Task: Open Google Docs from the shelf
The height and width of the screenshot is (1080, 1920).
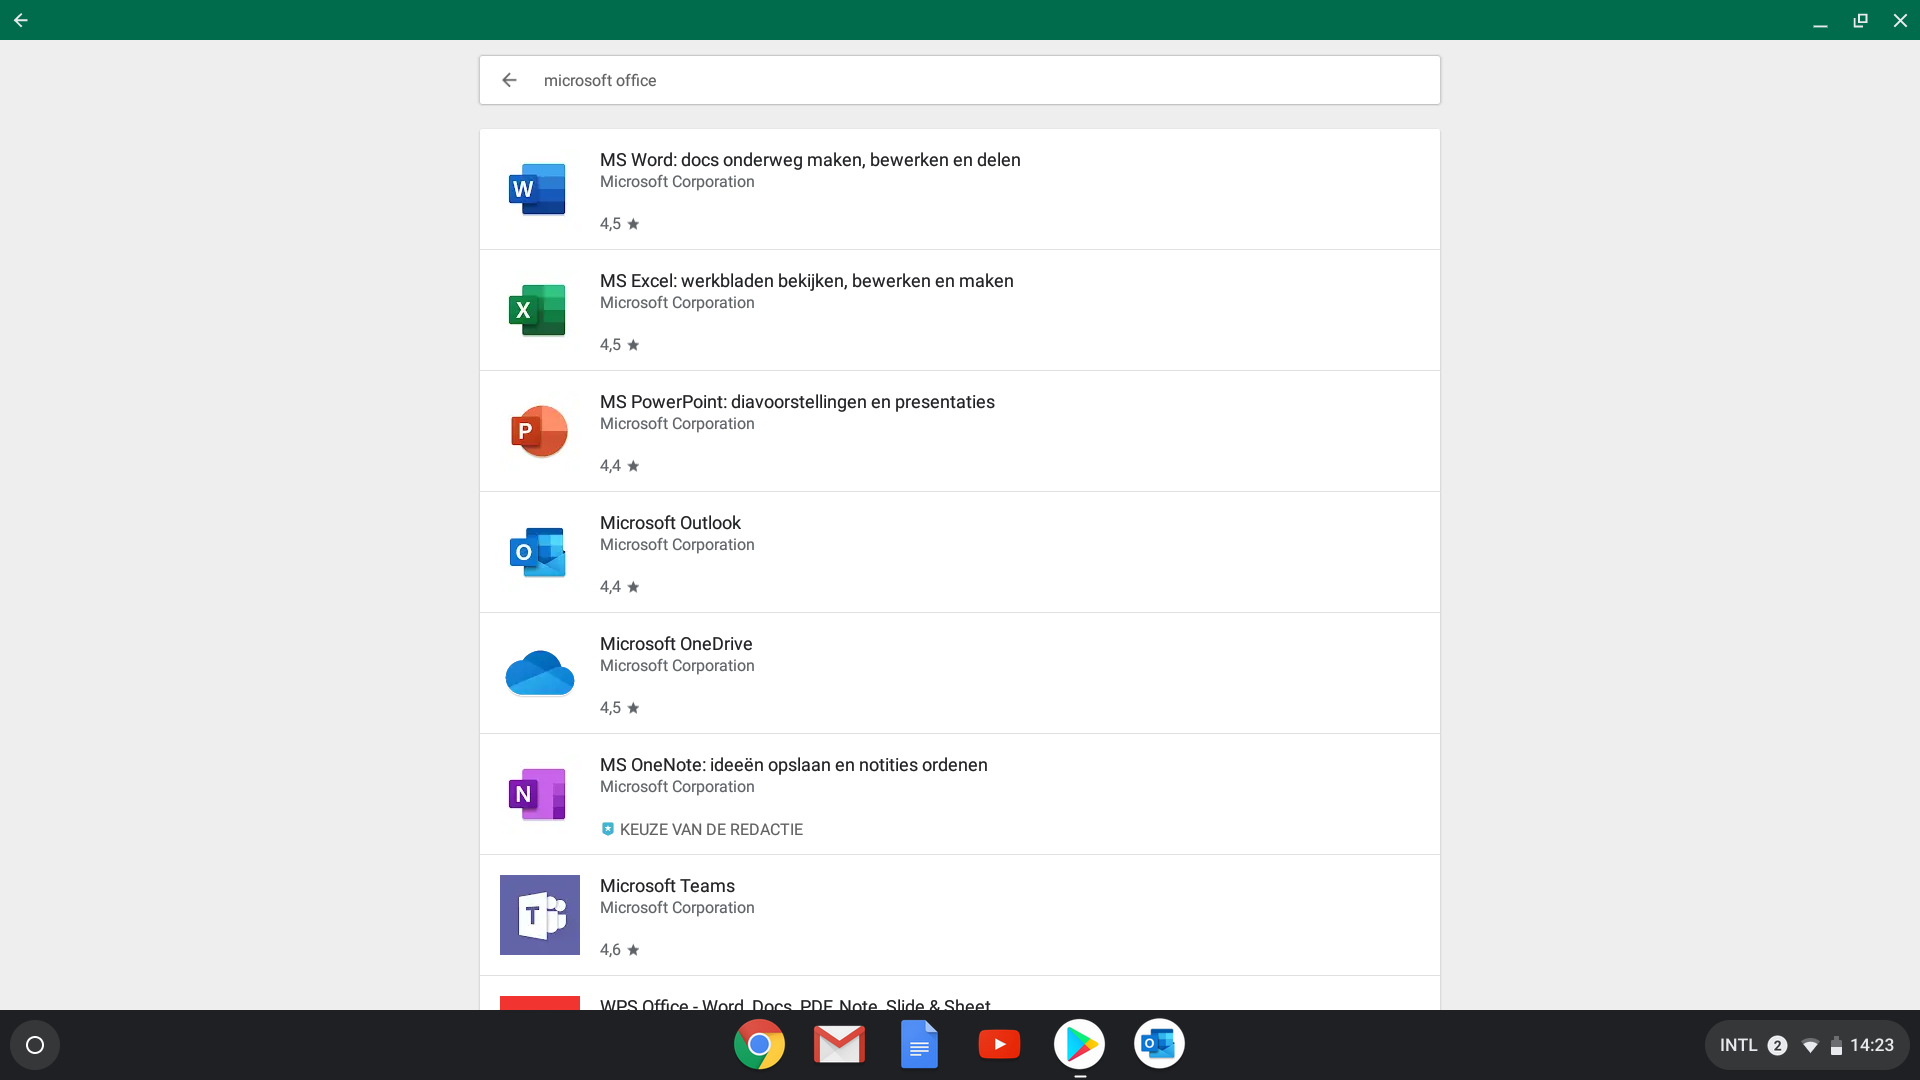Action: point(919,1044)
